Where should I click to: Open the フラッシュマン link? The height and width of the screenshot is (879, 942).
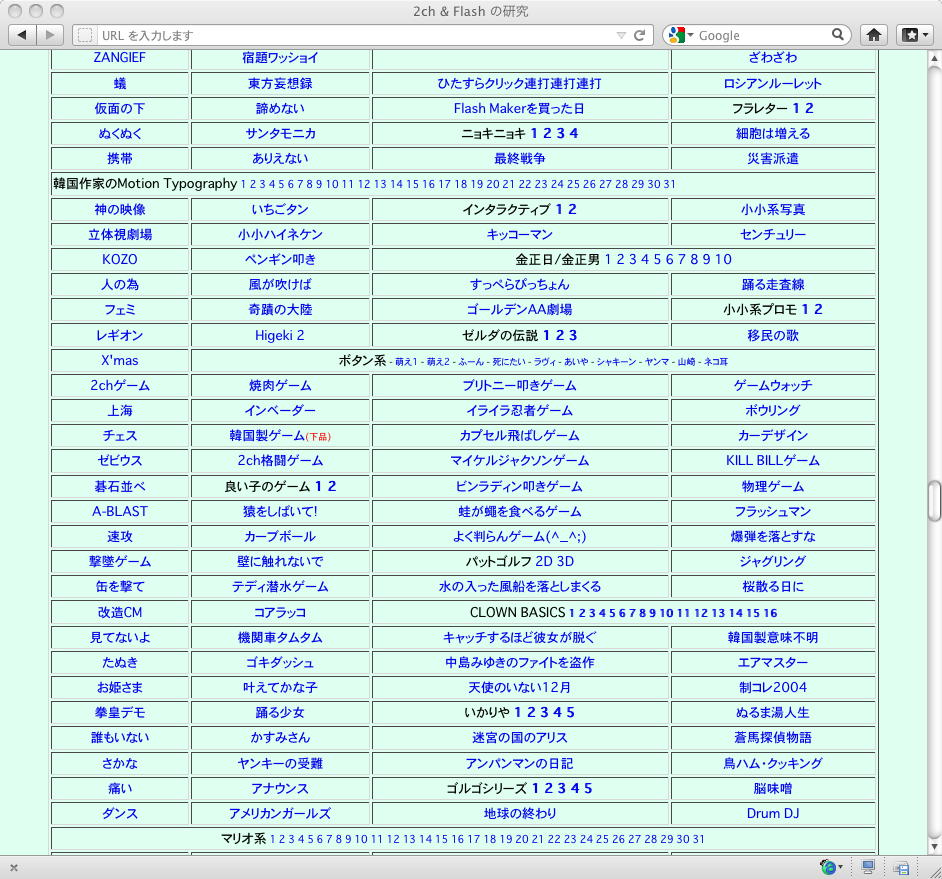point(773,511)
